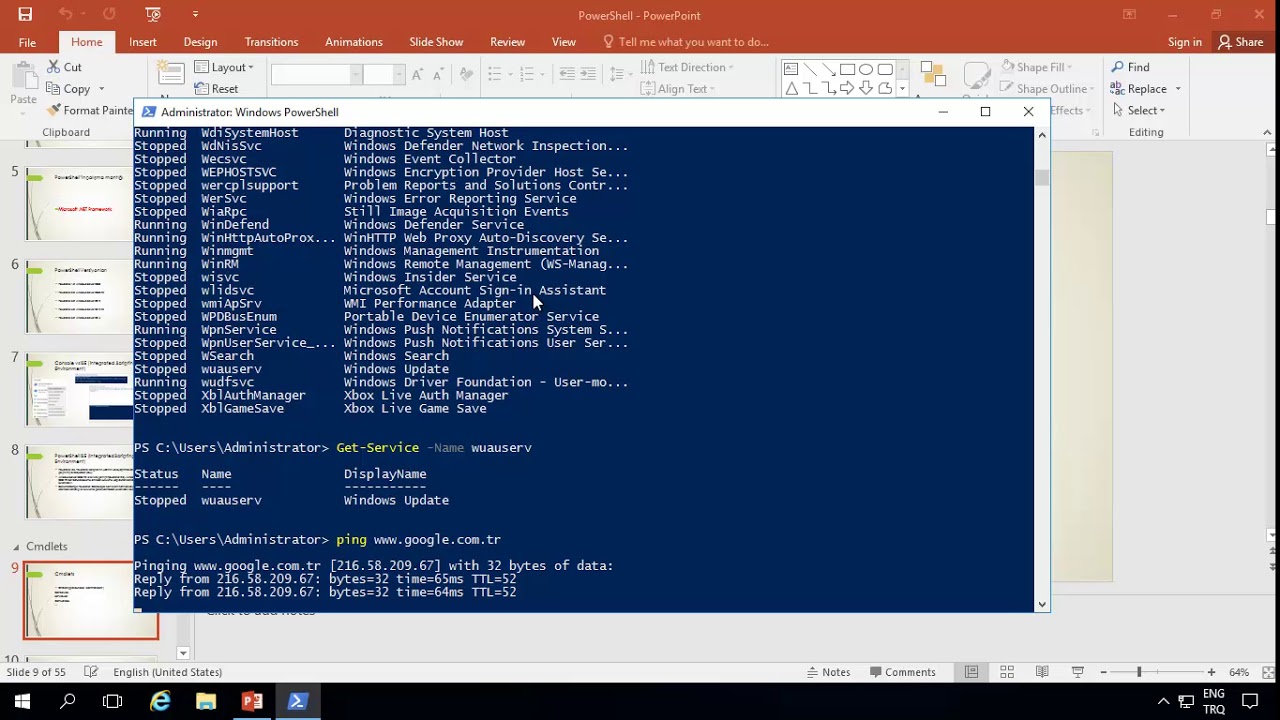The height and width of the screenshot is (720, 1280).
Task: Open the Select dropdown in Editing
Action: [1138, 110]
